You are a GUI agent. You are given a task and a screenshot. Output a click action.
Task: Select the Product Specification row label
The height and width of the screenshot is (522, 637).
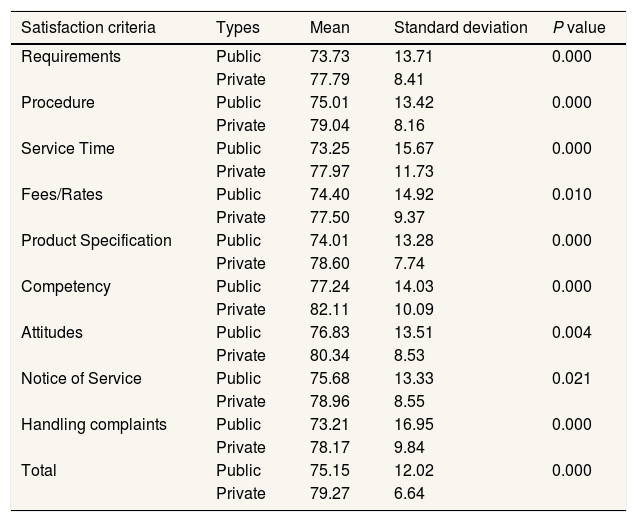click(96, 241)
